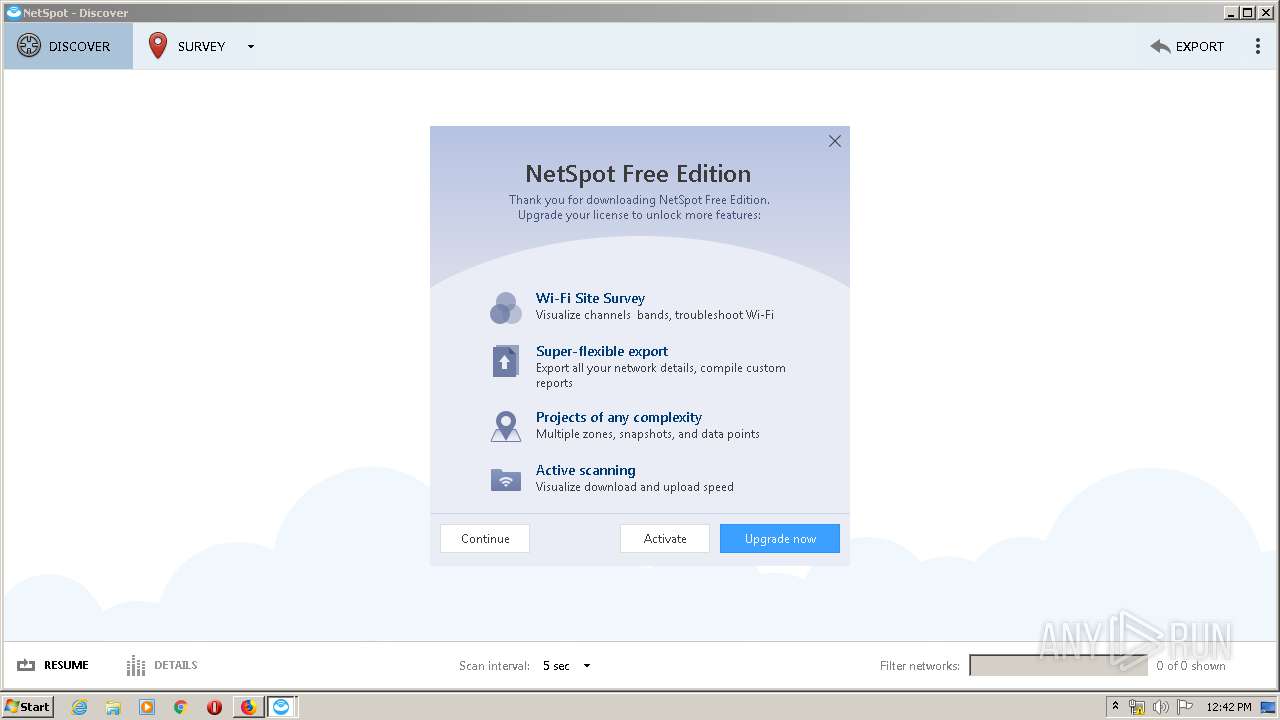Click Resume to restart scanning

[53, 665]
